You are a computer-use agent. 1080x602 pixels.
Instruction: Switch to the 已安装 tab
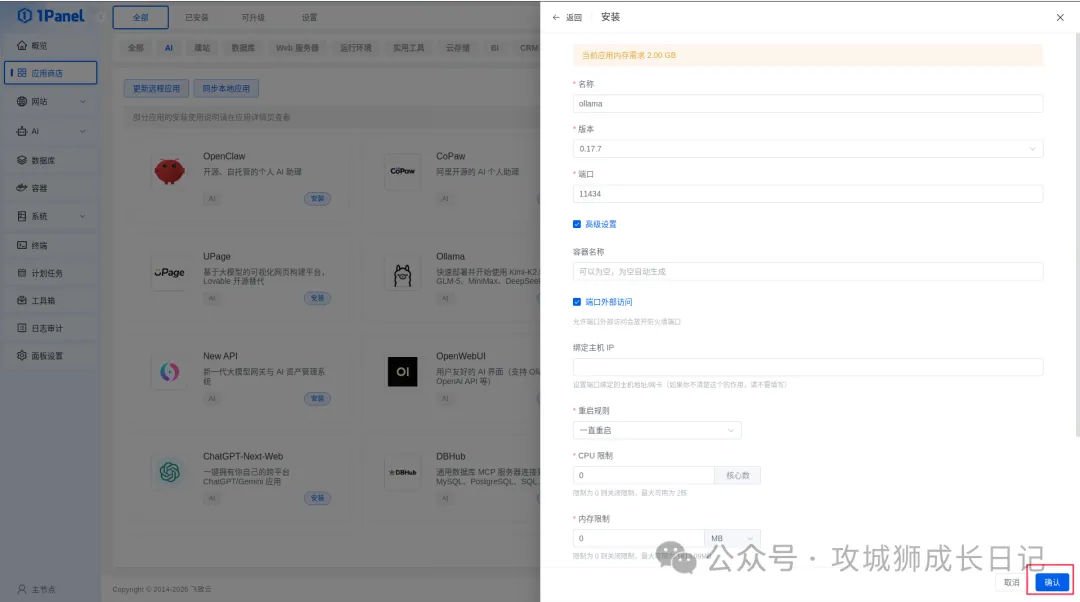[x=197, y=18]
